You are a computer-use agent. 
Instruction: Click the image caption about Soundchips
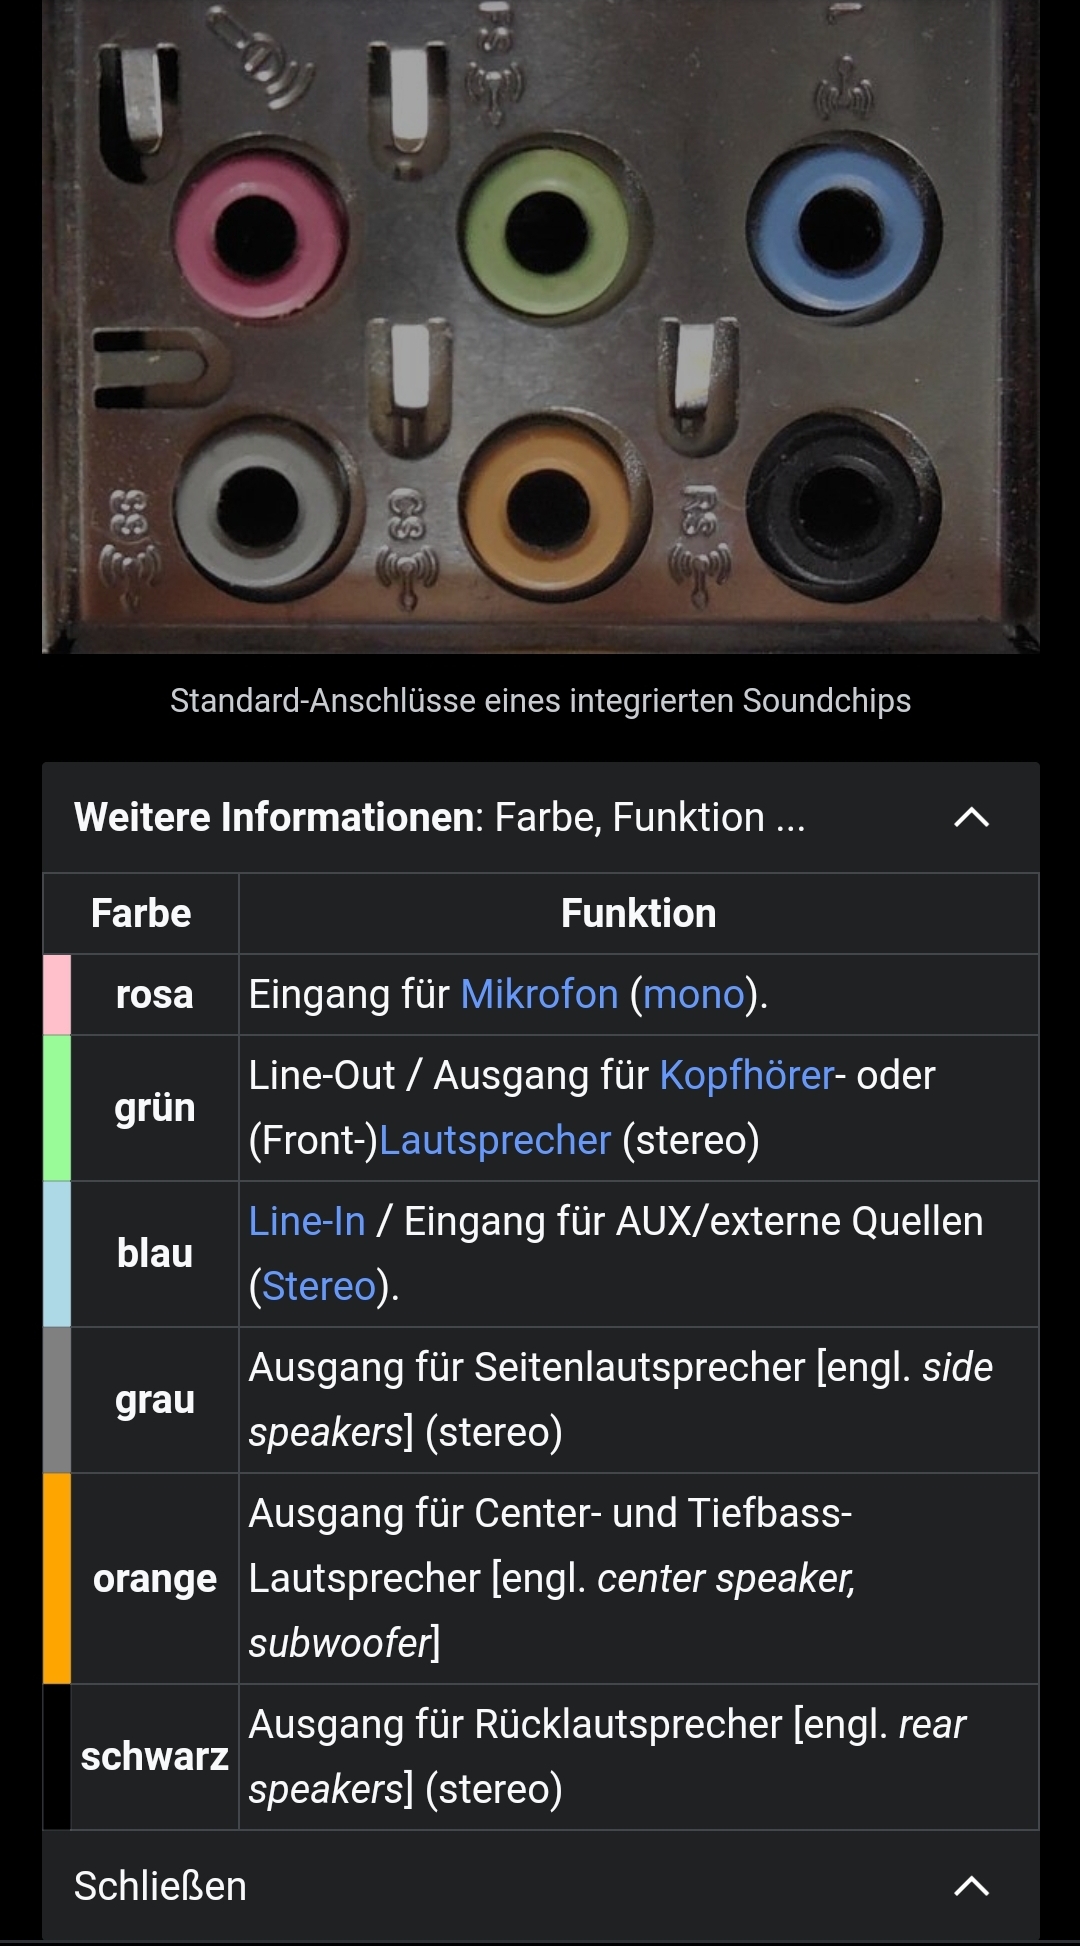click(540, 701)
